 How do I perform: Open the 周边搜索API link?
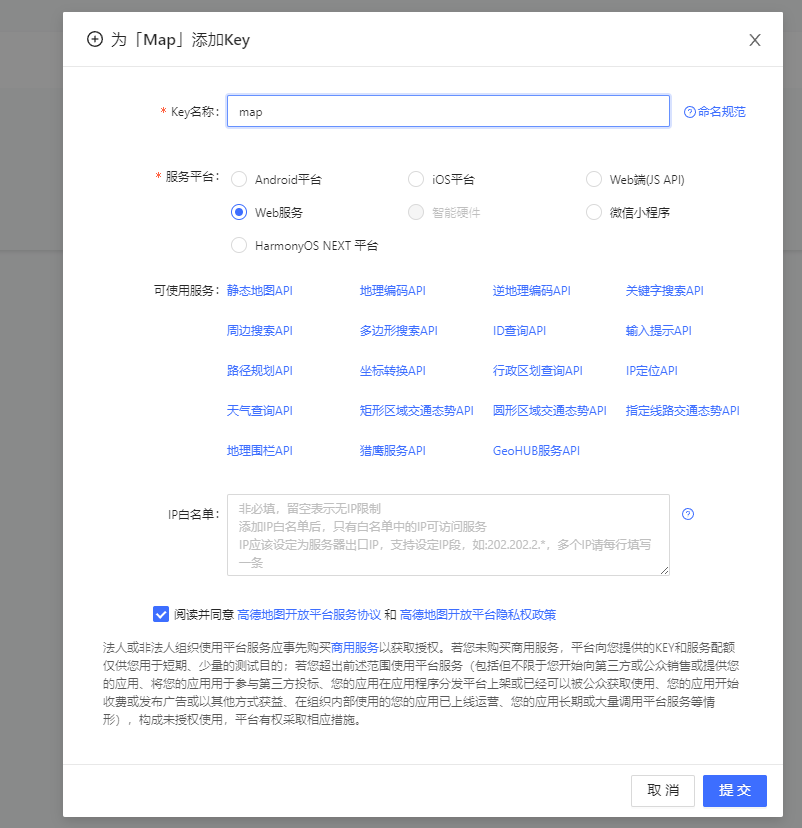point(259,331)
